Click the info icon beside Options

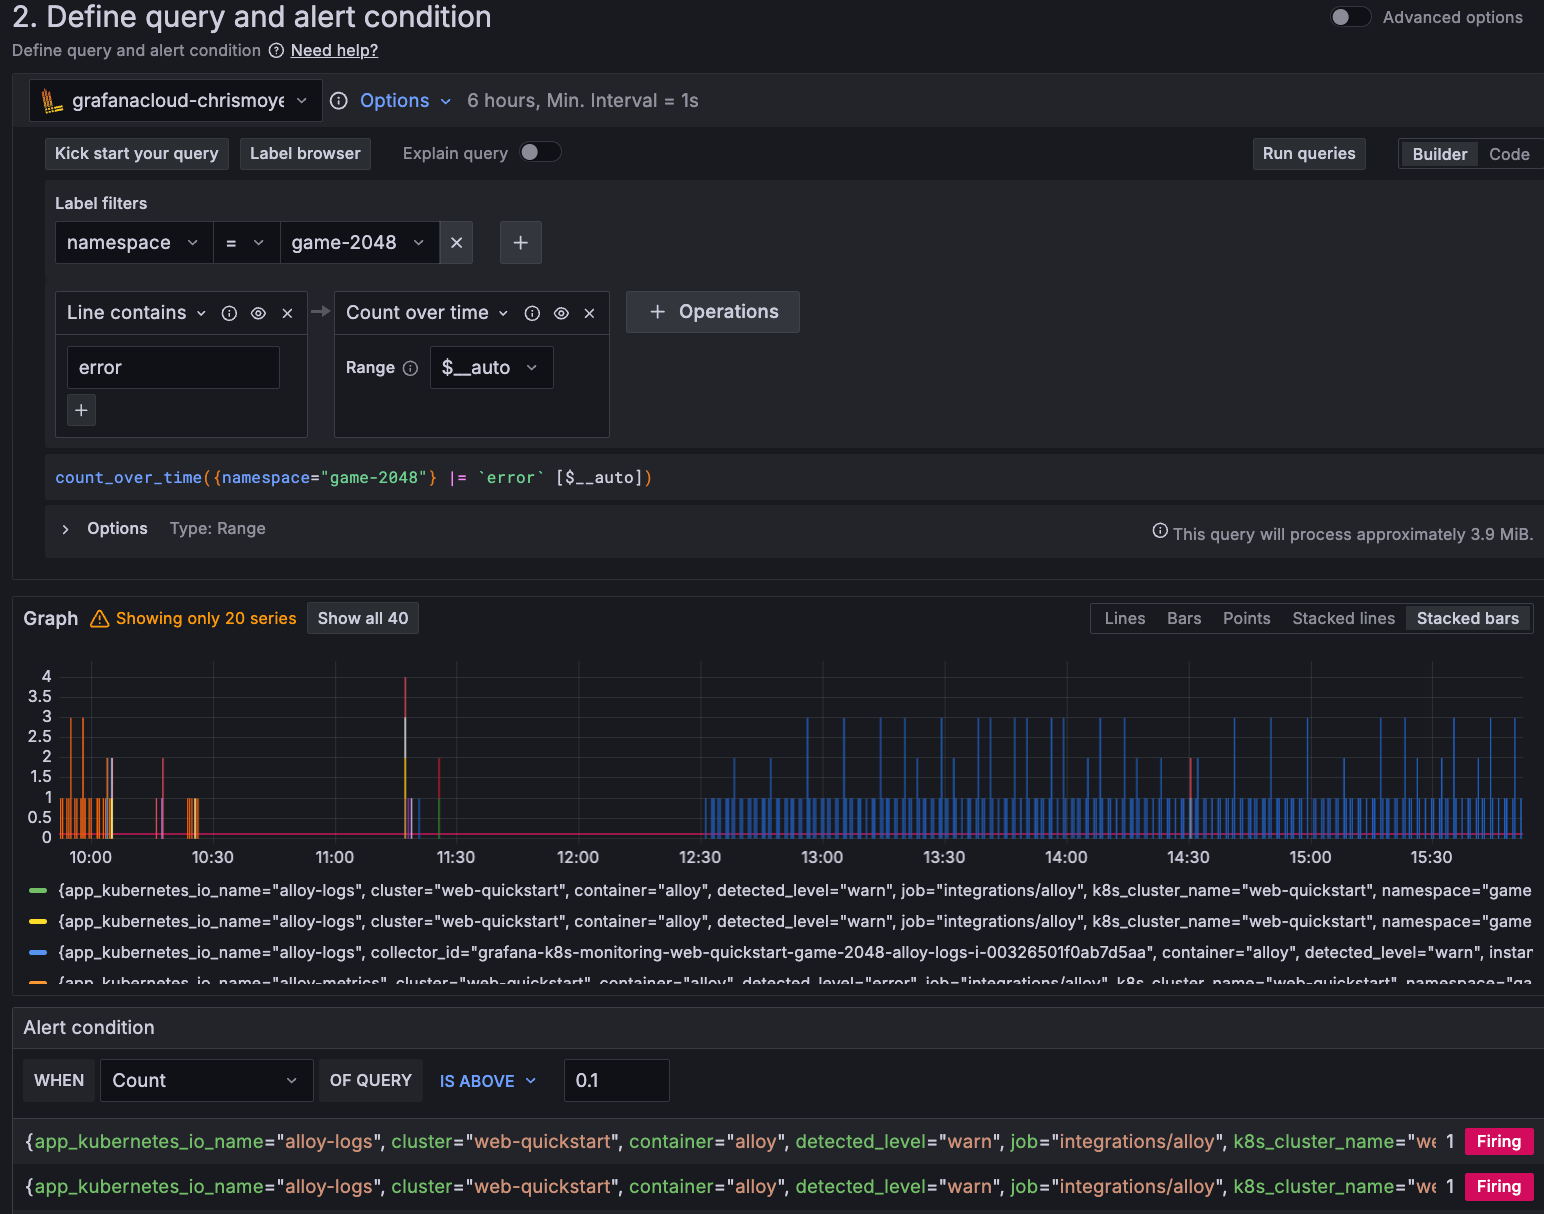tap(338, 100)
